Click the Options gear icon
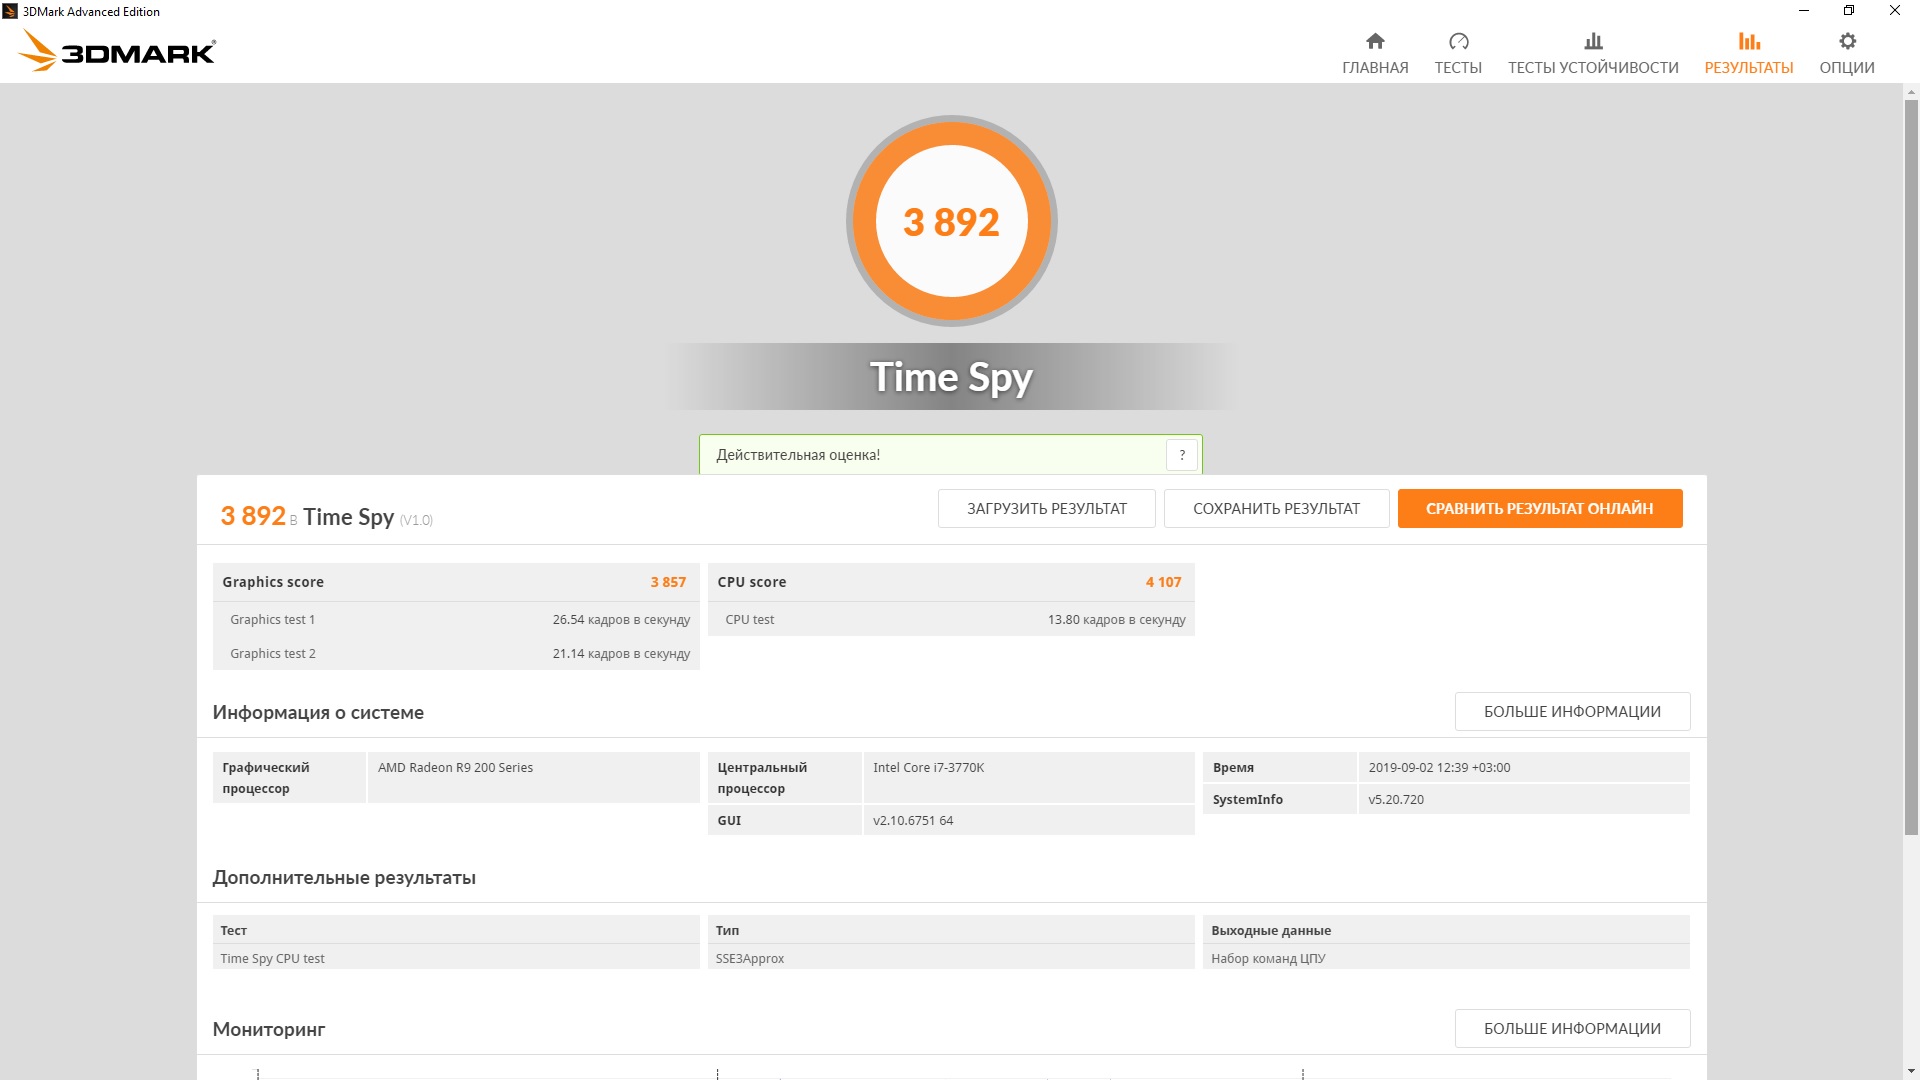The image size is (1920, 1080). (x=1847, y=41)
